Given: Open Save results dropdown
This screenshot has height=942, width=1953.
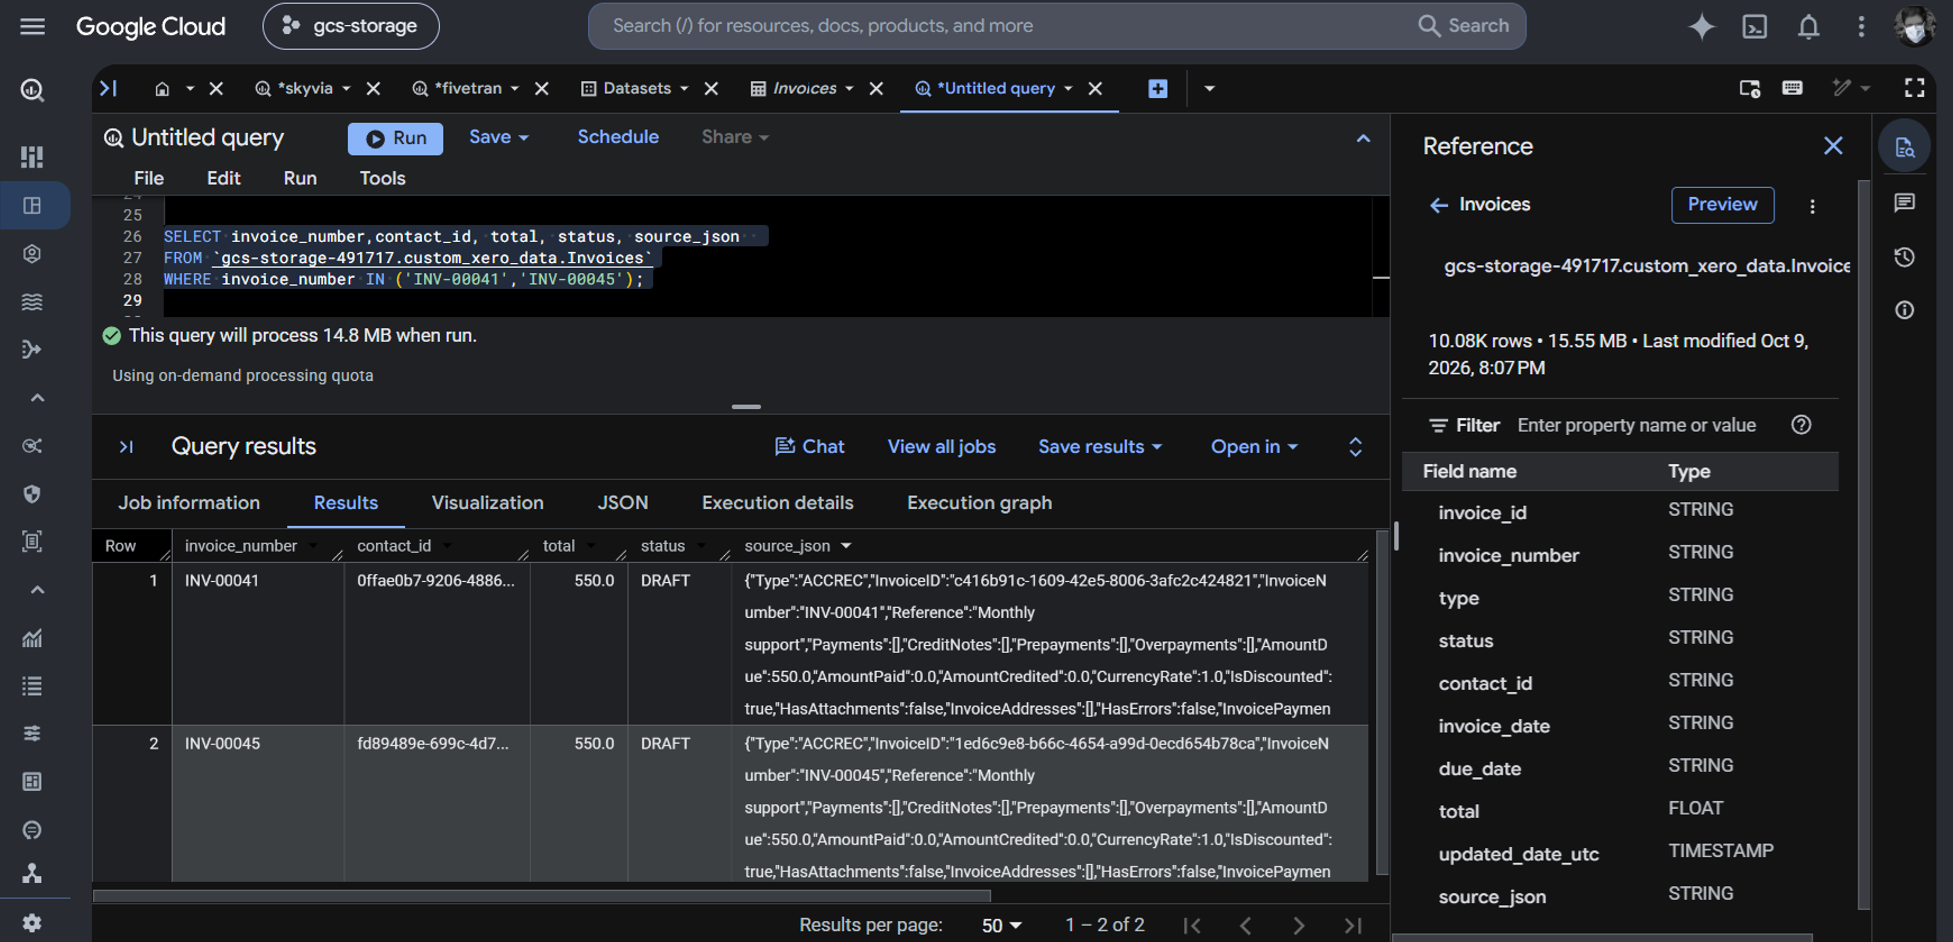Looking at the screenshot, I should click(1100, 447).
